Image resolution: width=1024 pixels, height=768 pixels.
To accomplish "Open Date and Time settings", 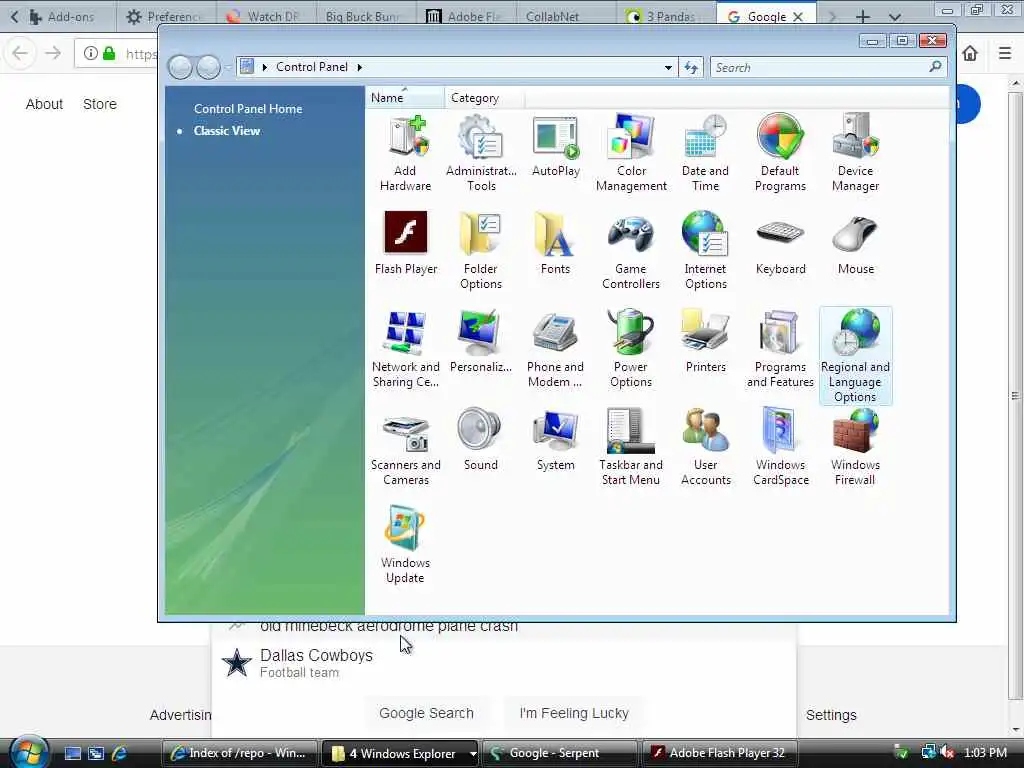I will pyautogui.click(x=705, y=153).
